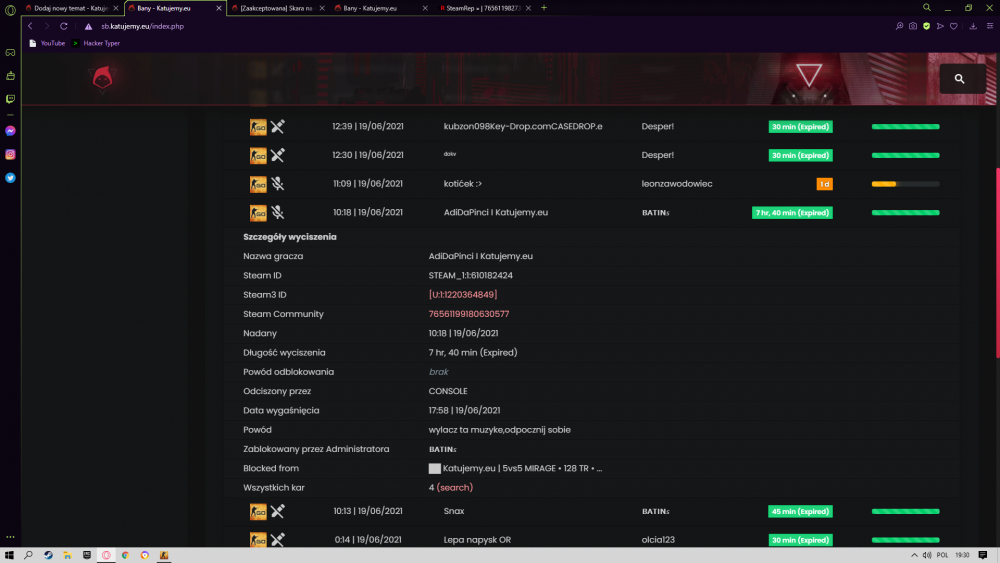Expand the Snax row details
1000x563 pixels.
[592, 511]
